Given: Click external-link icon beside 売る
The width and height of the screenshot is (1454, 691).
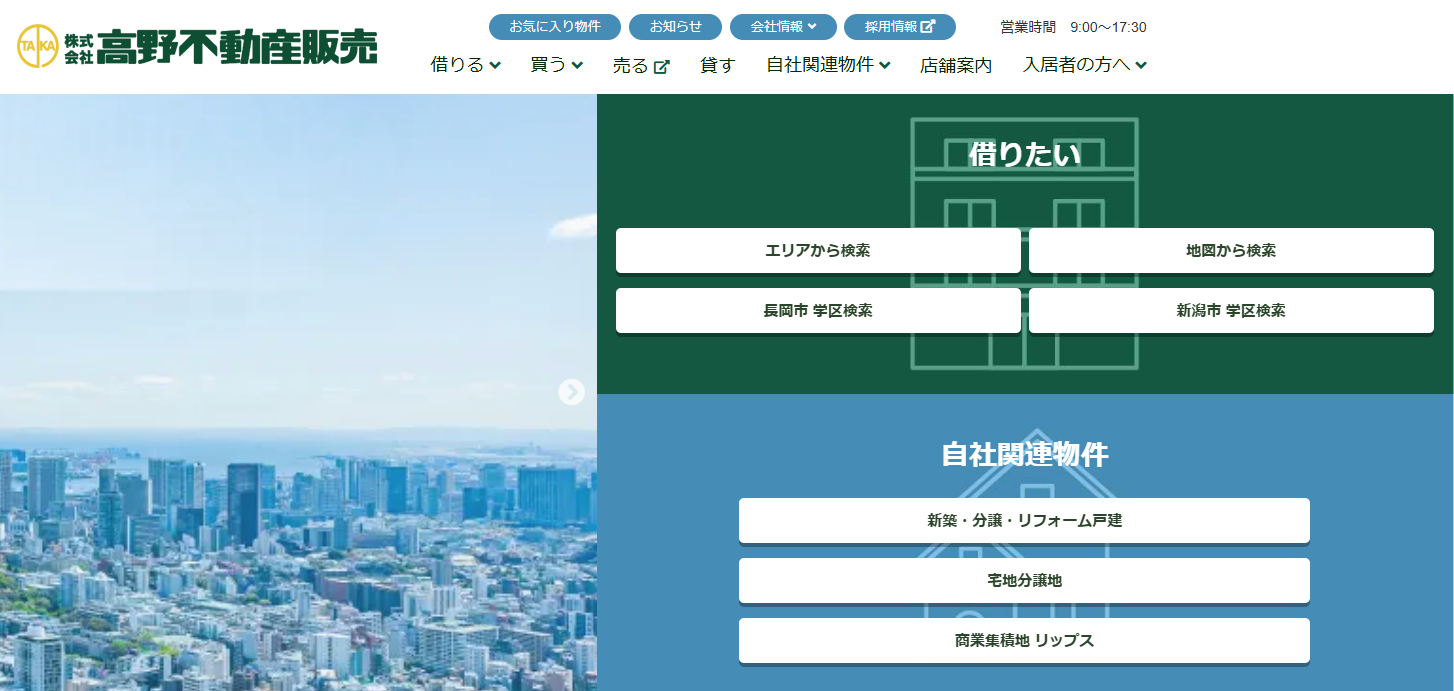Looking at the screenshot, I should pos(661,67).
